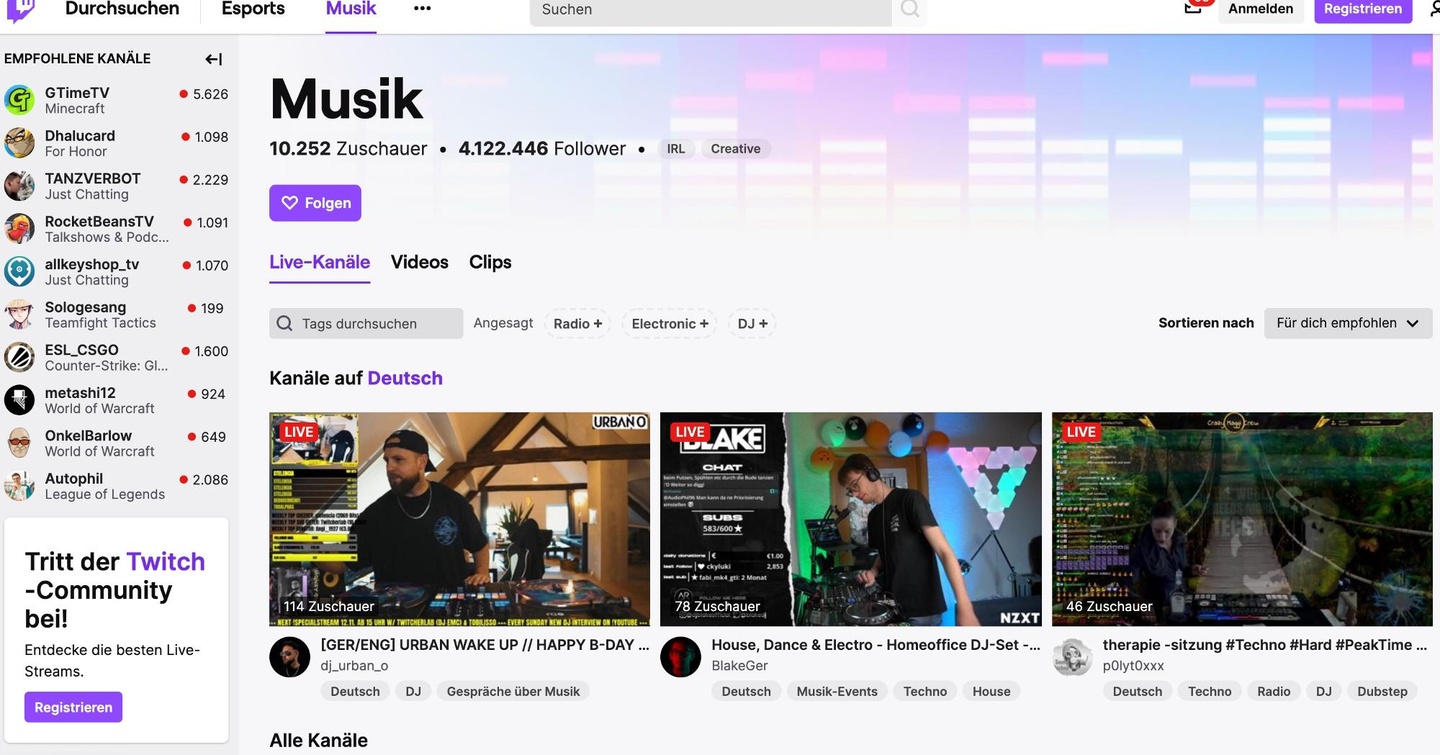1440x755 pixels.
Task: Switch to Videos tab
Action: [x=420, y=262]
